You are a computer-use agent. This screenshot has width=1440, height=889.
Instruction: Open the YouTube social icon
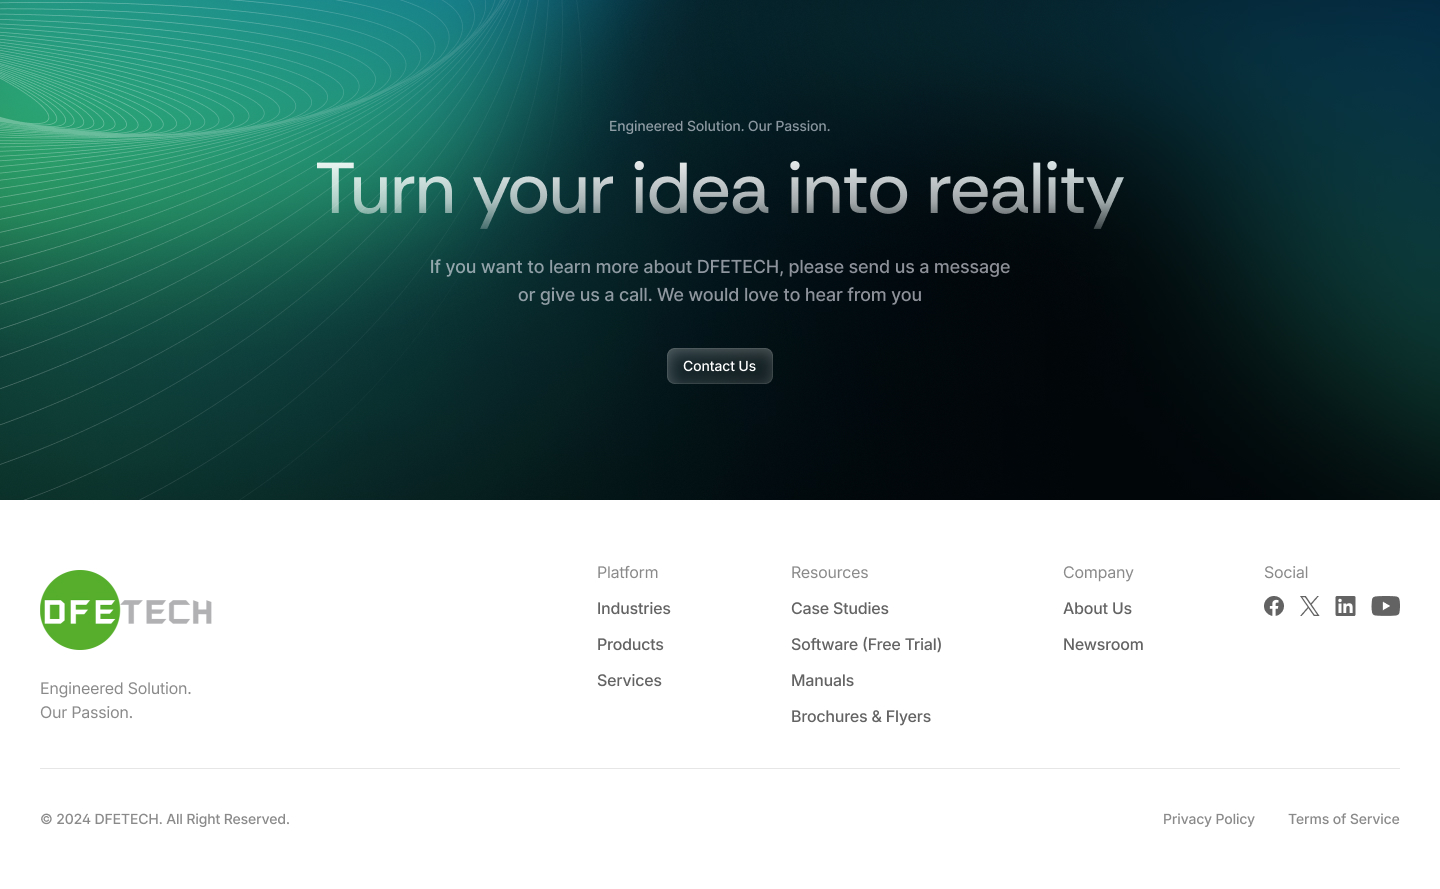tap(1385, 606)
